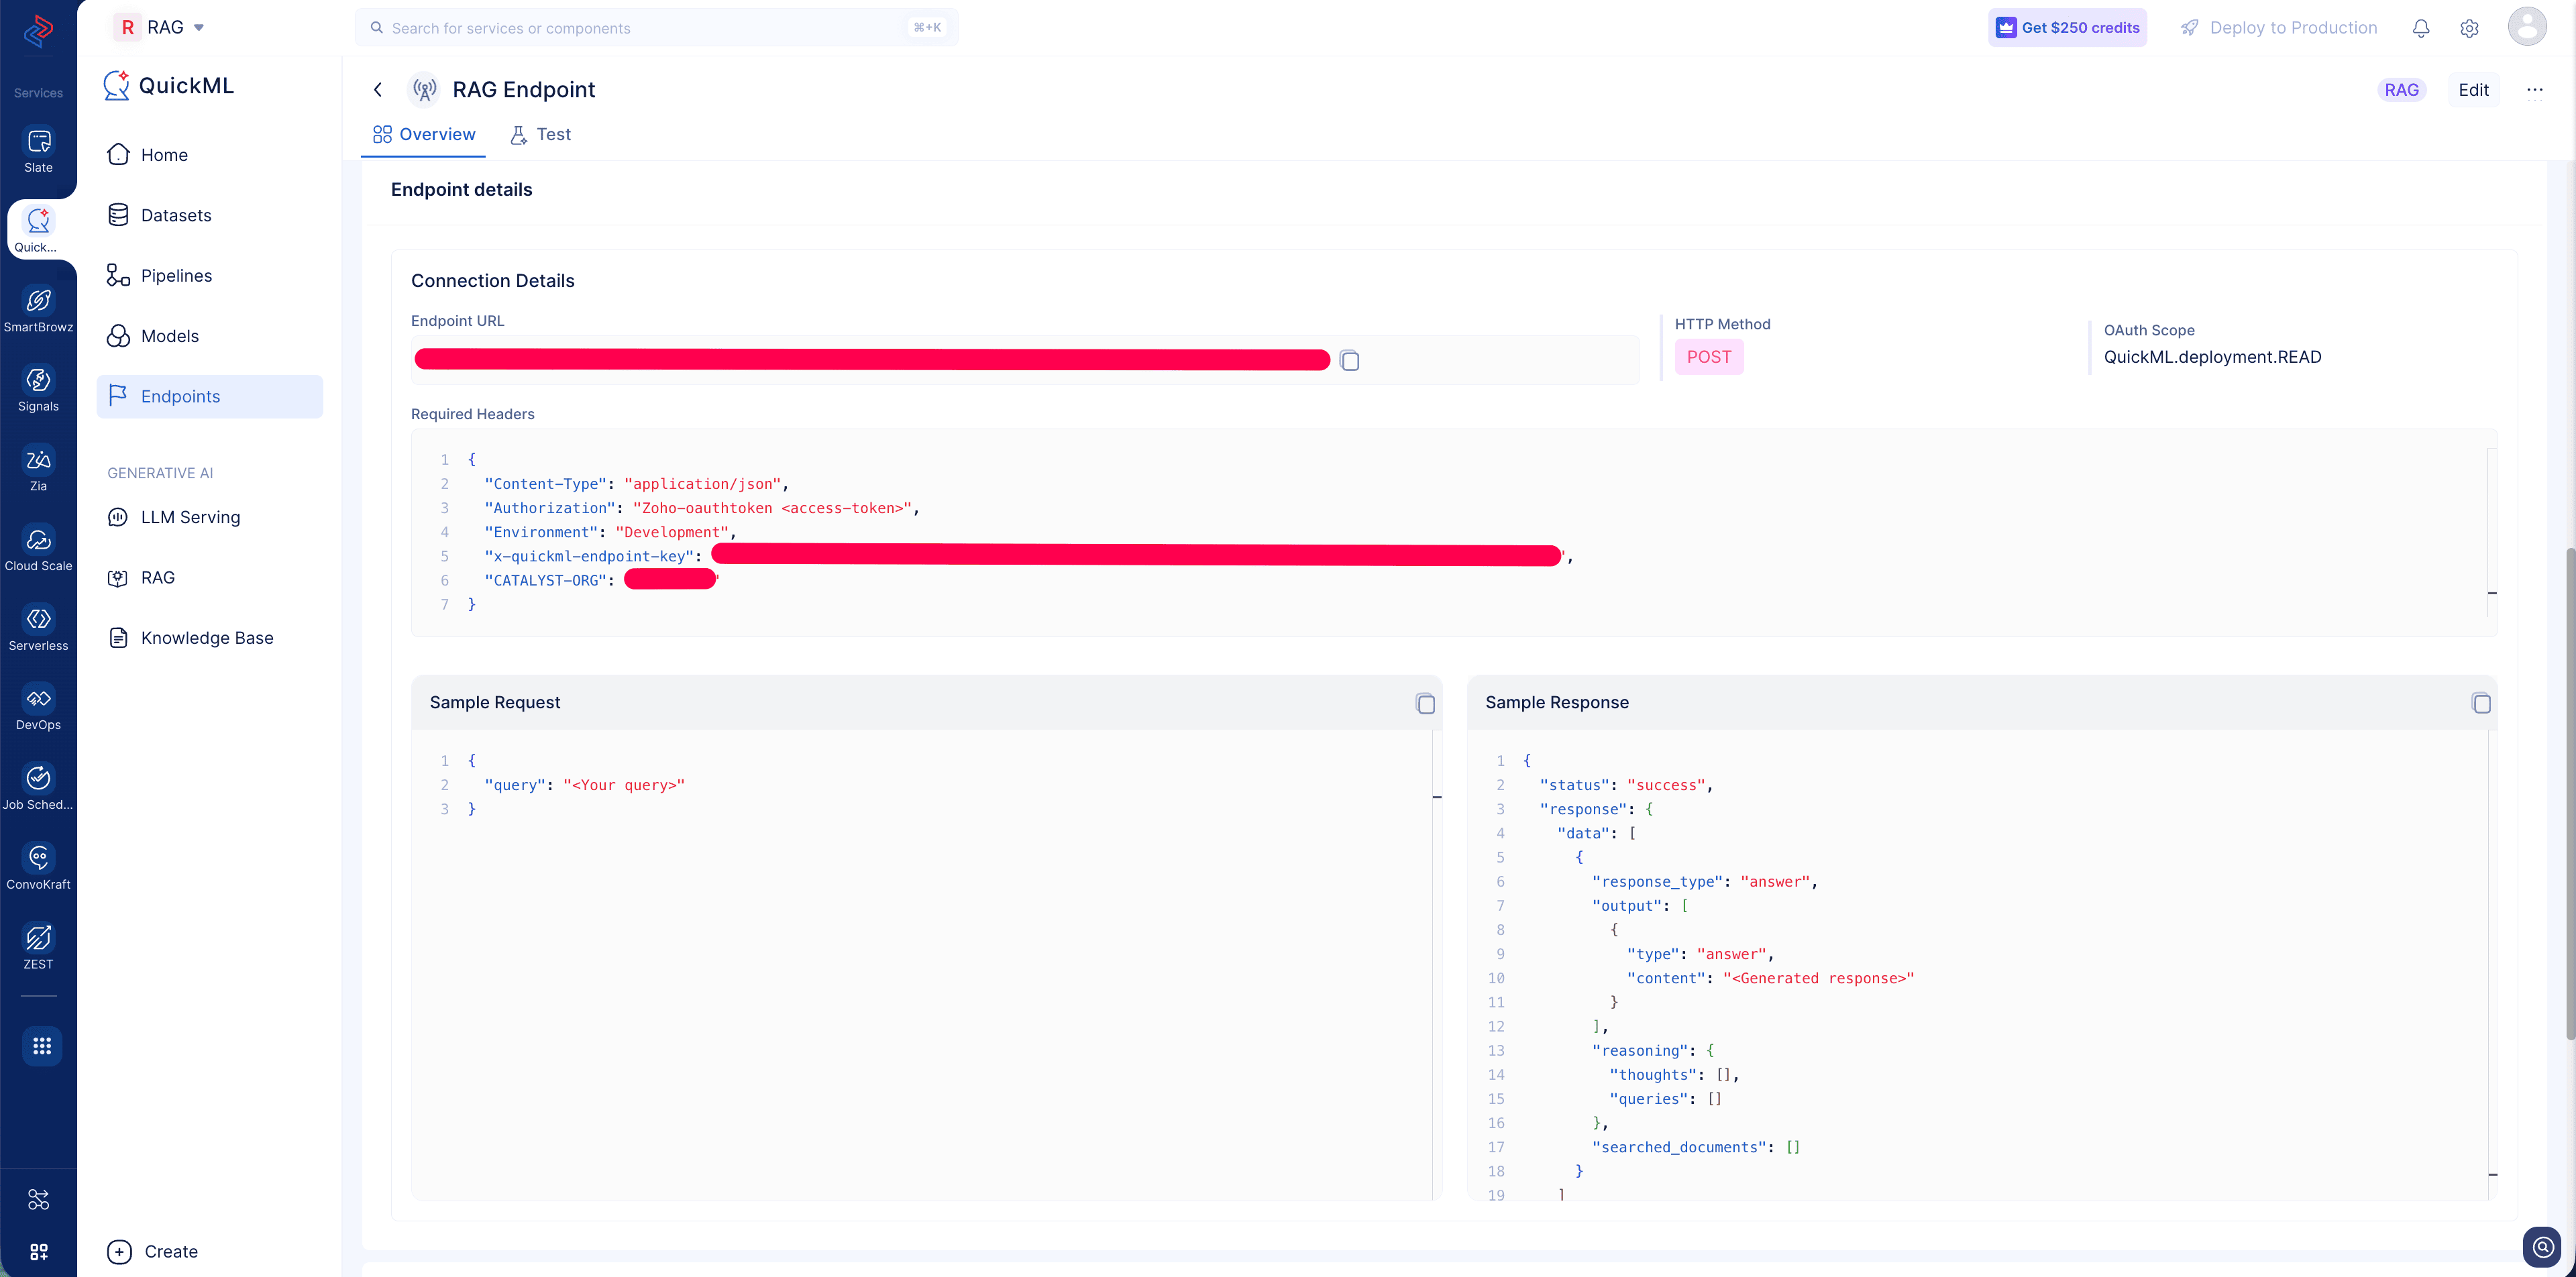Click the "Authorization" header line
Image resolution: width=2576 pixels, height=1277 pixels.
[702, 508]
